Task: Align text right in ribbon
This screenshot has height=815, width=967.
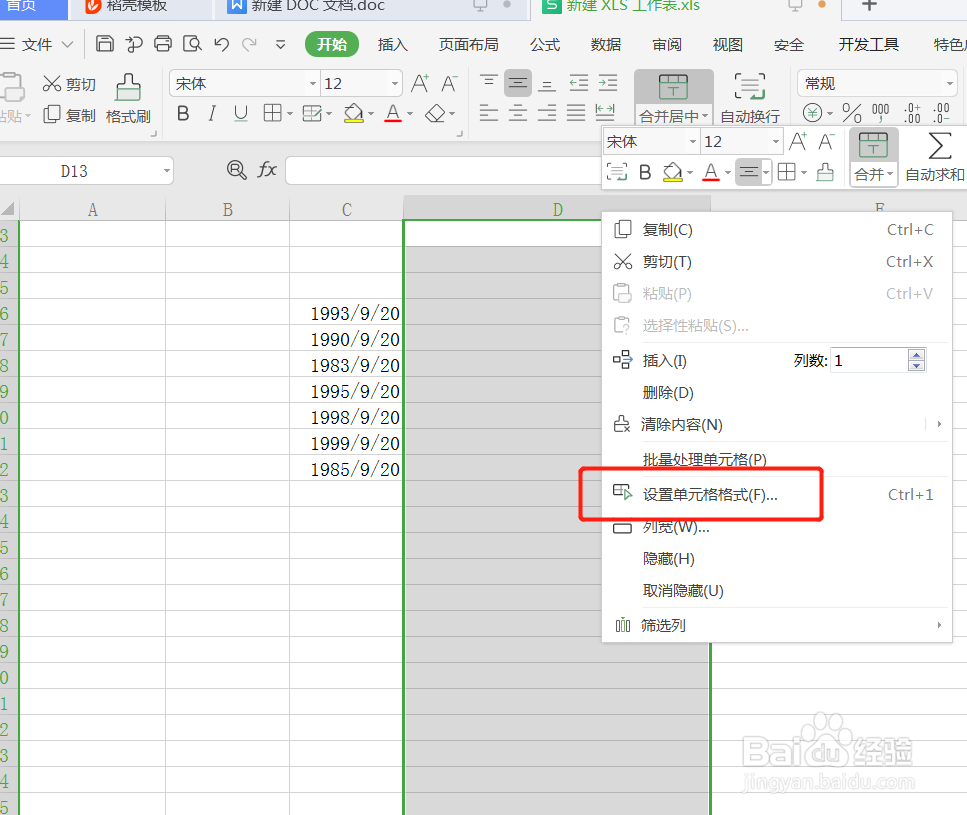Action: pos(547,112)
